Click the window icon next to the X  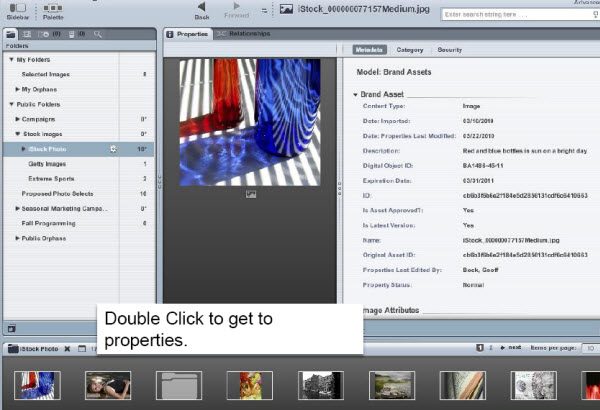[82, 349]
